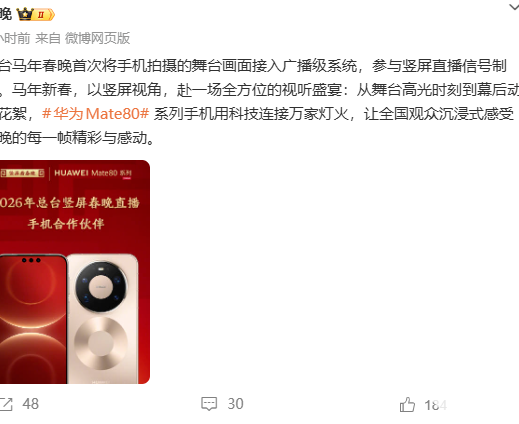Click the black circular camera module
Screen dimensions: 519x424
click(x=101, y=287)
